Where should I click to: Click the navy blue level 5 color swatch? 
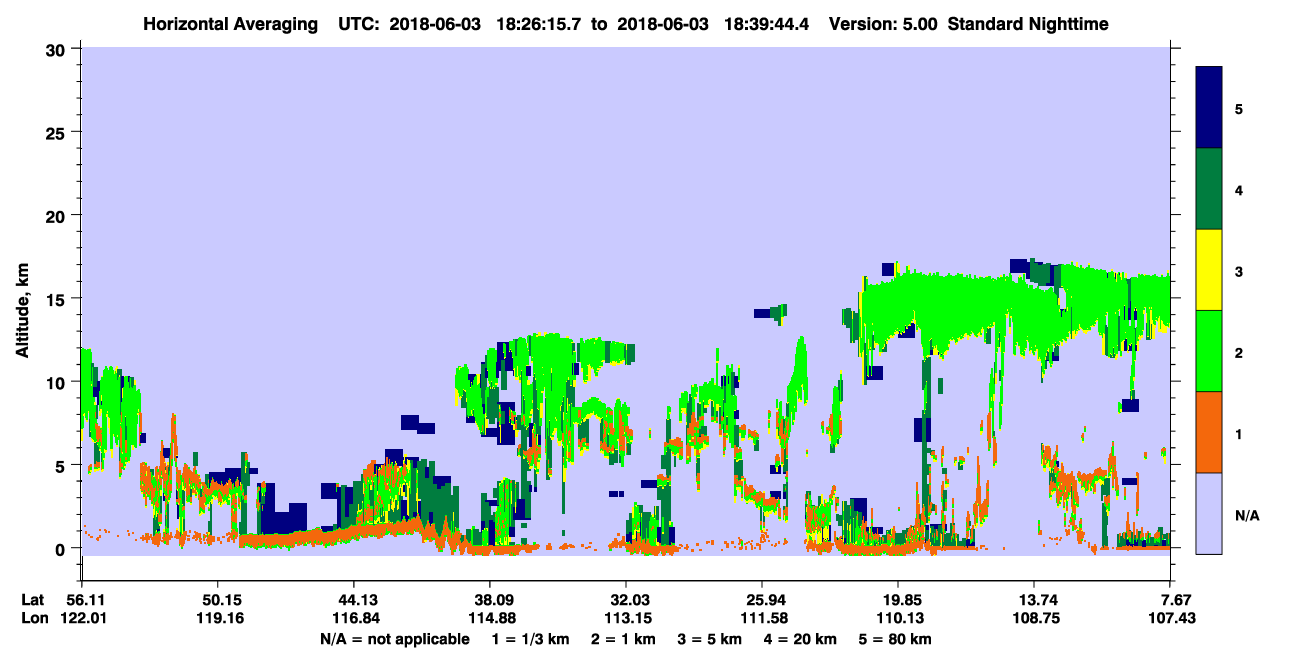click(x=1209, y=108)
